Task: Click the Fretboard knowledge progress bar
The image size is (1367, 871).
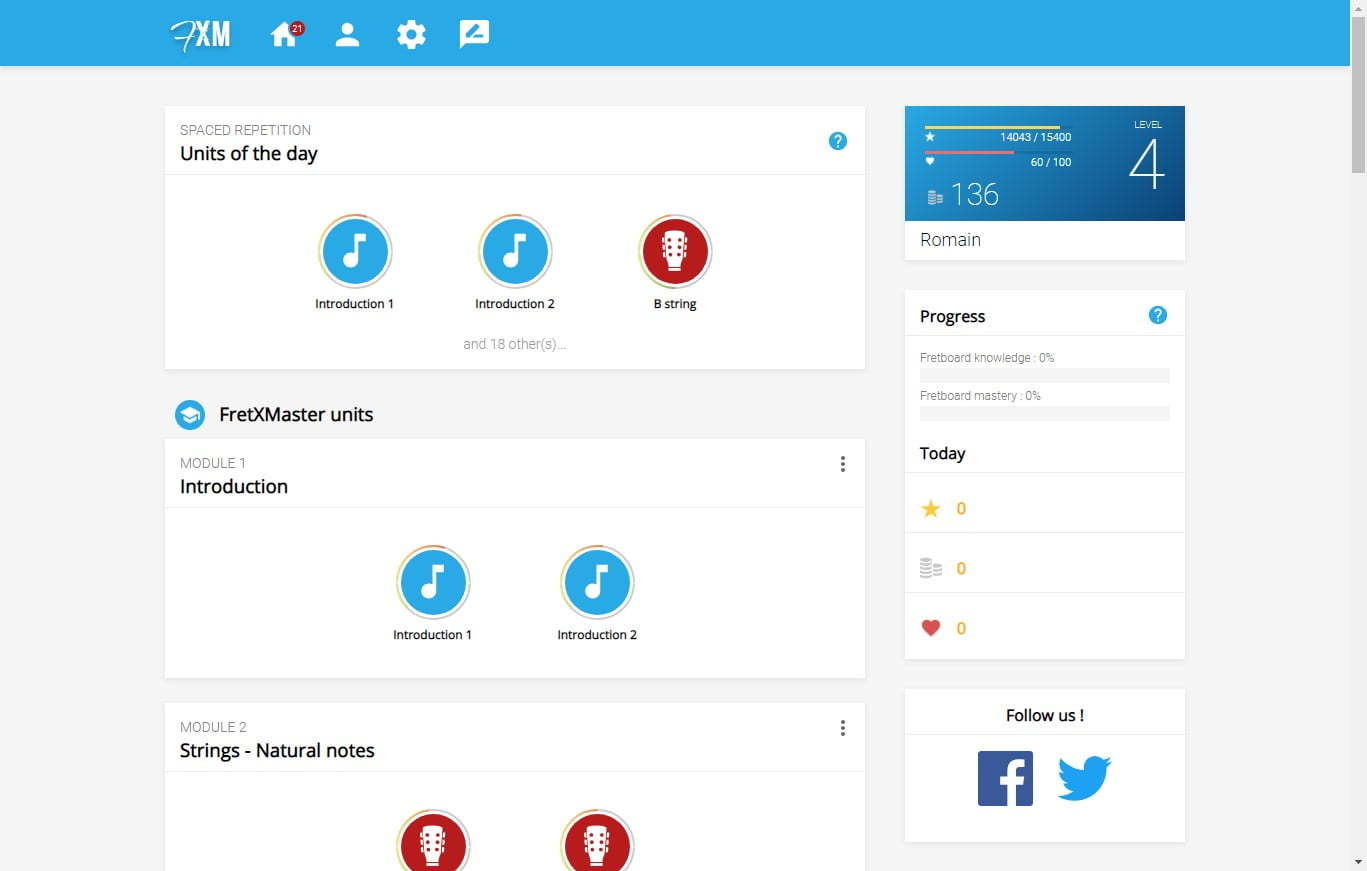Action: 1045,375
